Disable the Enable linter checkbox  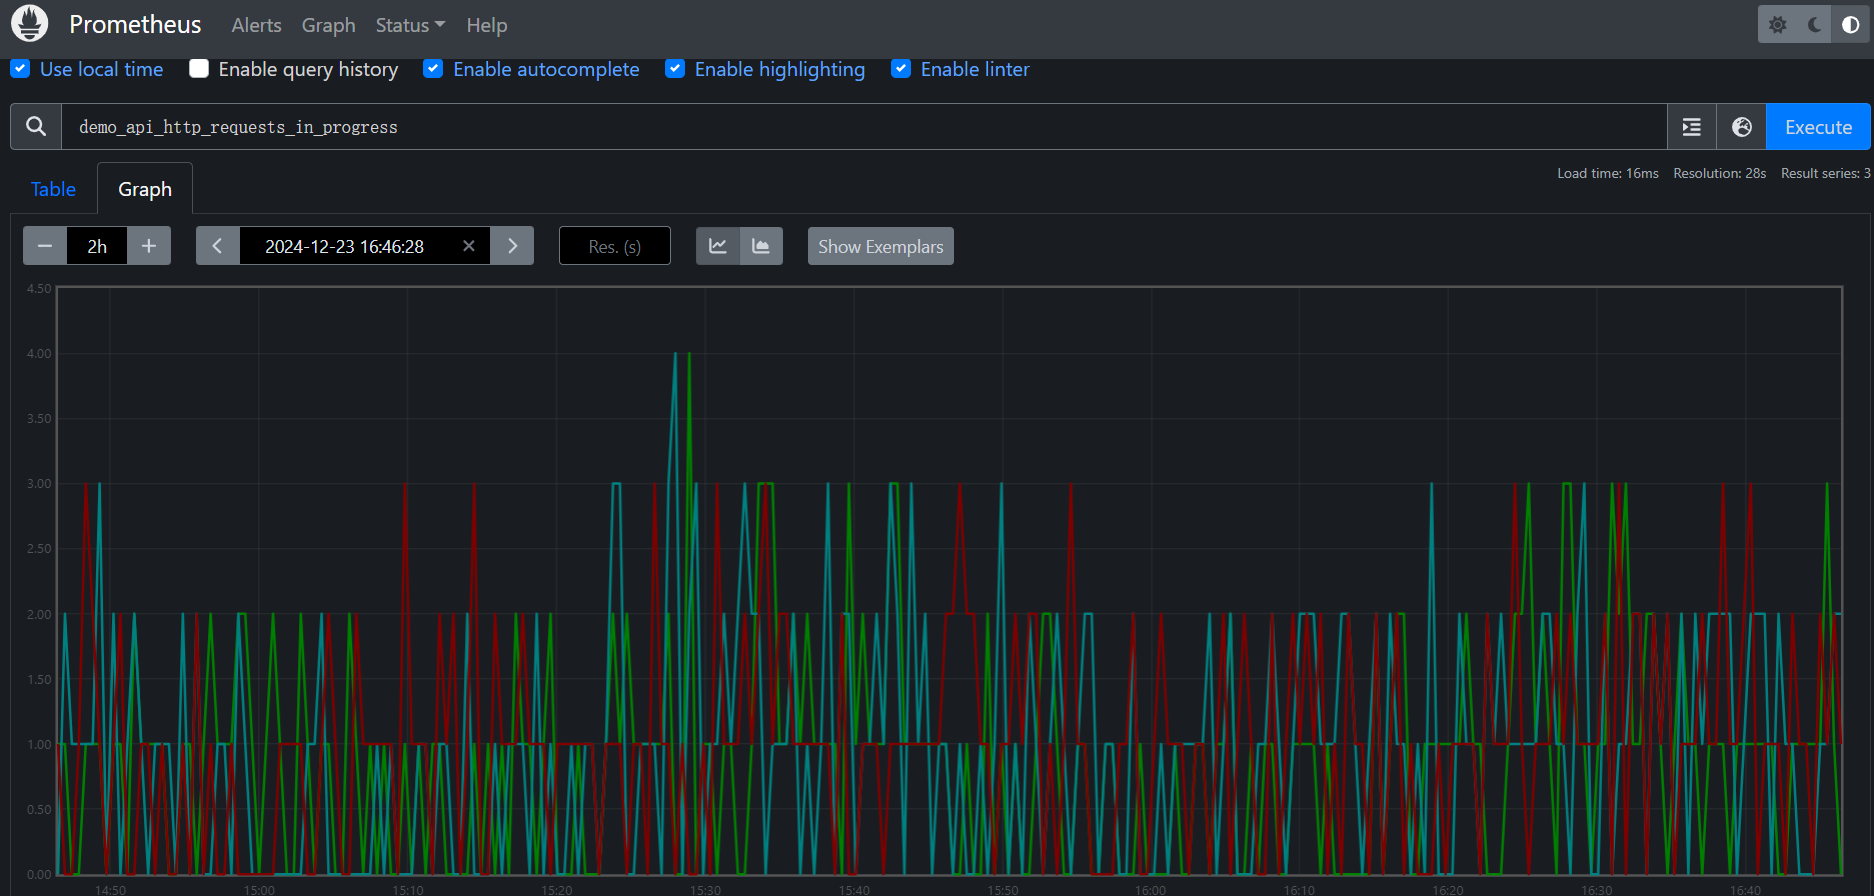(x=901, y=69)
